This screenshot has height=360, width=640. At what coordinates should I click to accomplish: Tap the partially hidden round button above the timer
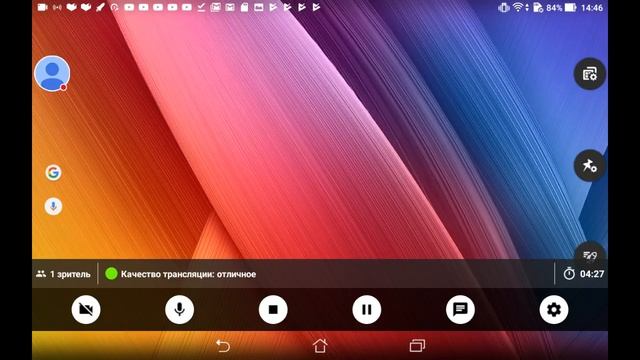tap(589, 251)
